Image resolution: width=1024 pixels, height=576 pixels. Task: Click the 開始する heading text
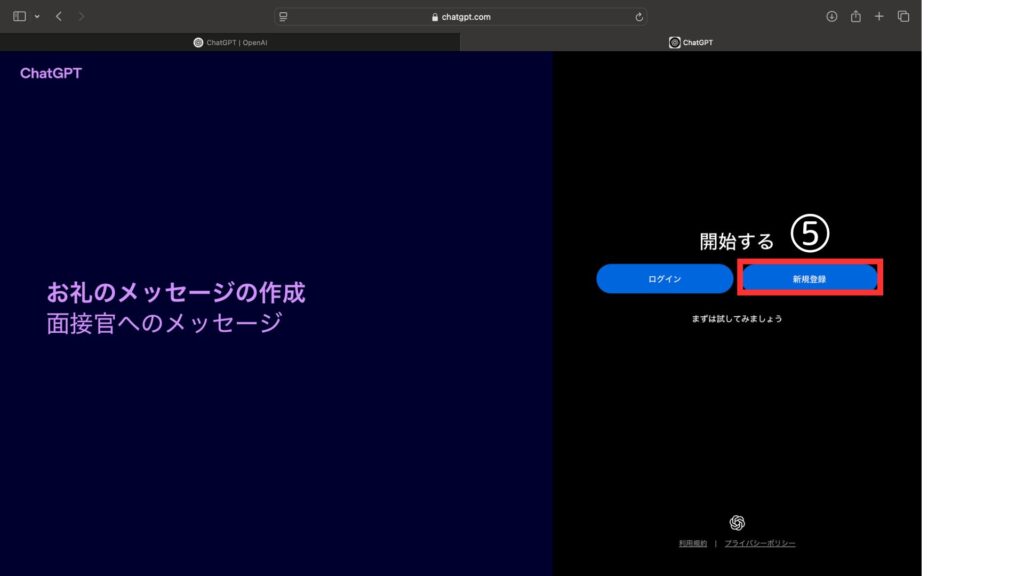pyautogui.click(x=737, y=242)
